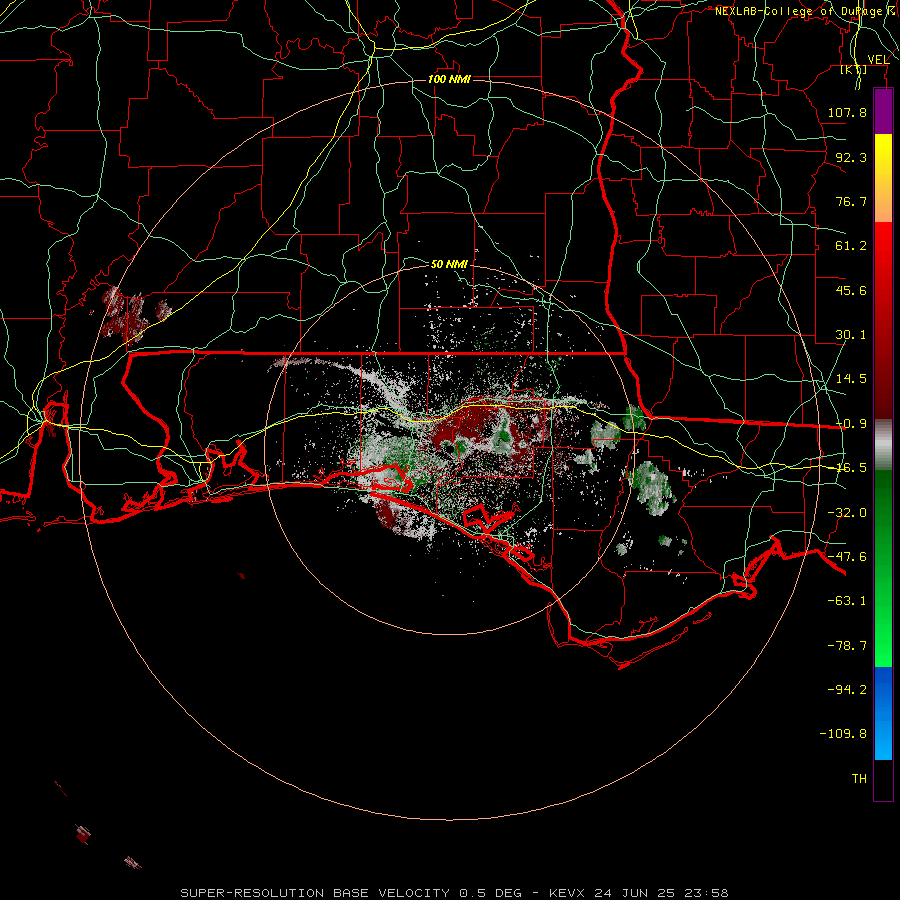
Task: Click the 45.6 velocity scale value
Action: pyautogui.click(x=851, y=290)
